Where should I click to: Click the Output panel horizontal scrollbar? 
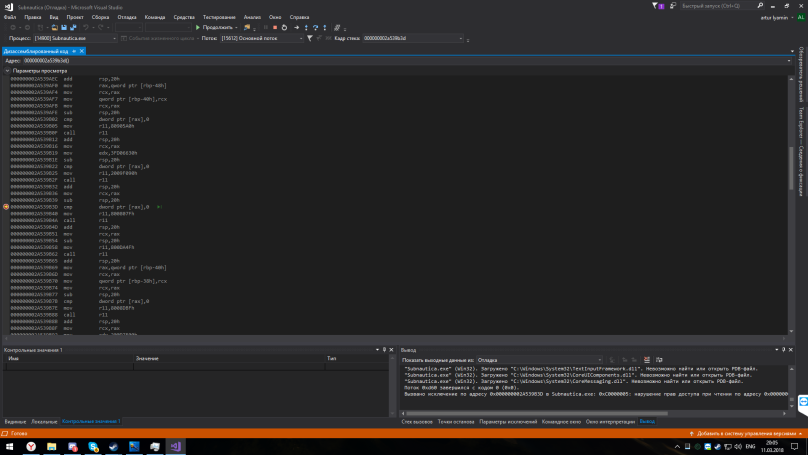pyautogui.click(x=536, y=413)
